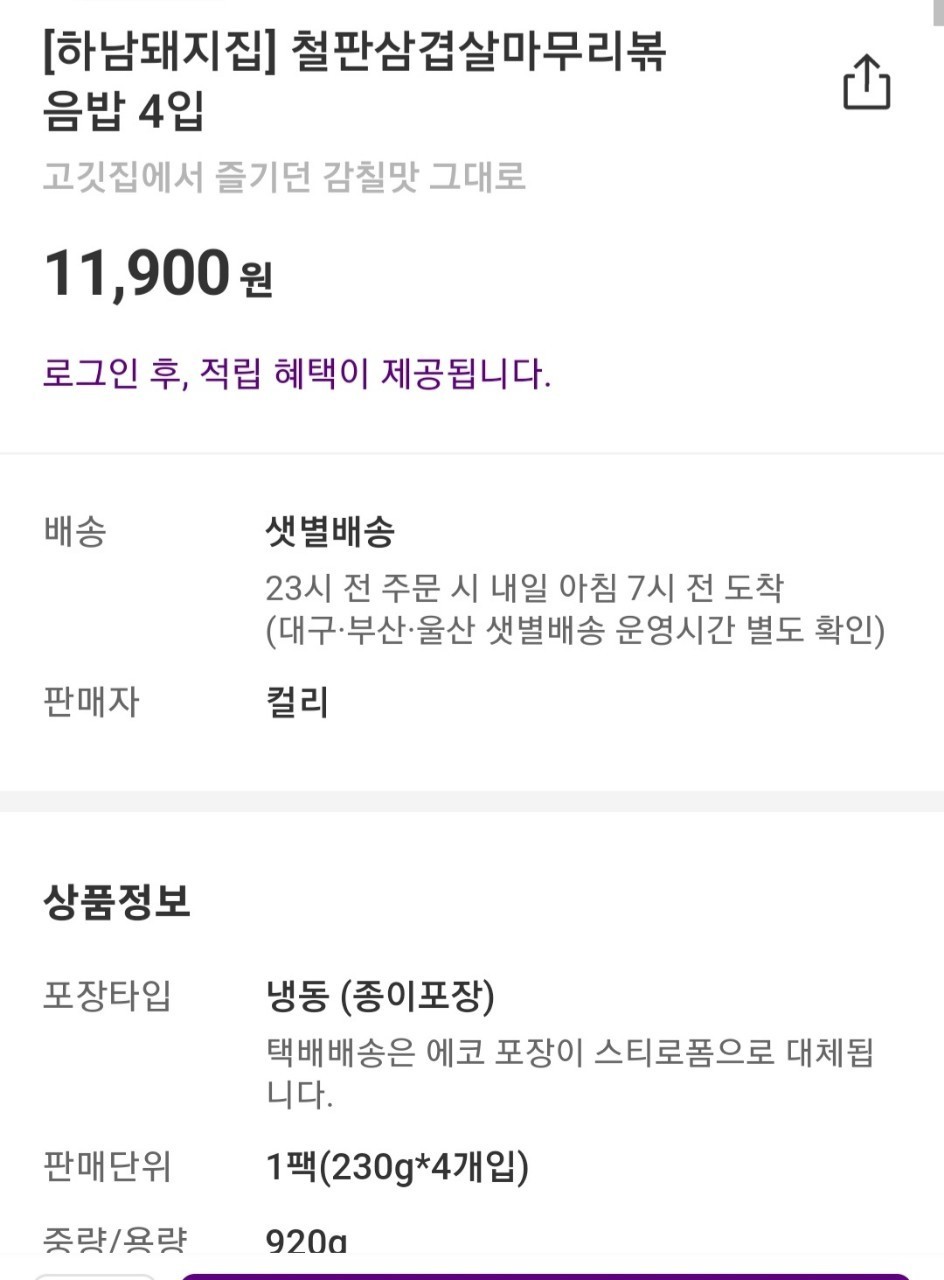Select the 샛별배송 delivery type text

point(330,533)
